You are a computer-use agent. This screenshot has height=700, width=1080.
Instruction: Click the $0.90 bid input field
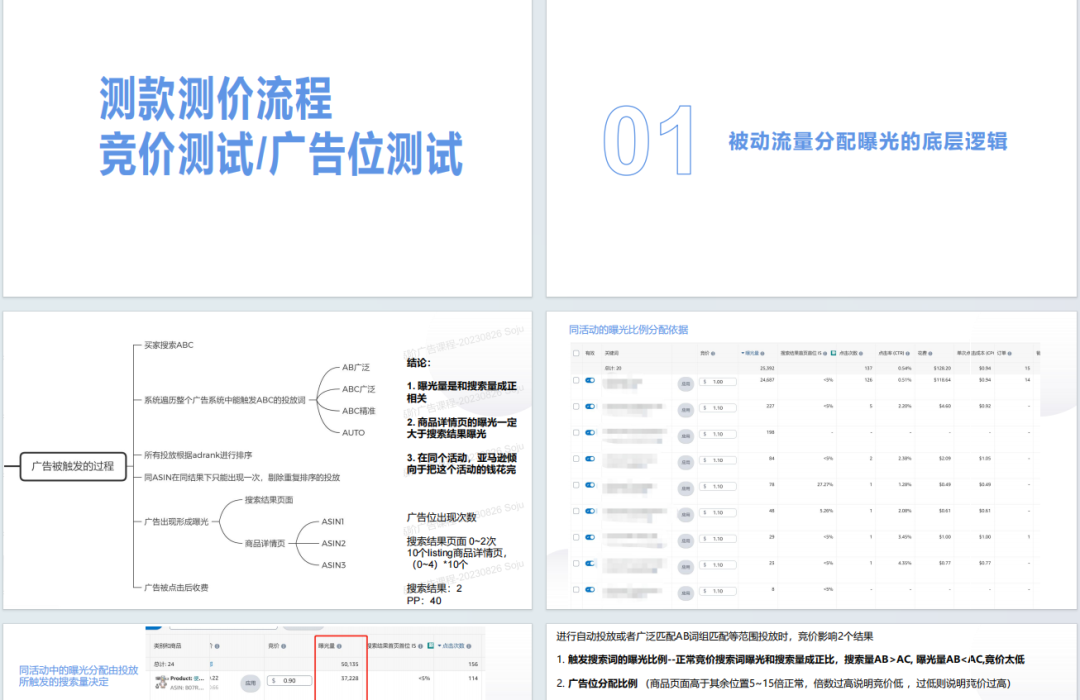point(288,680)
